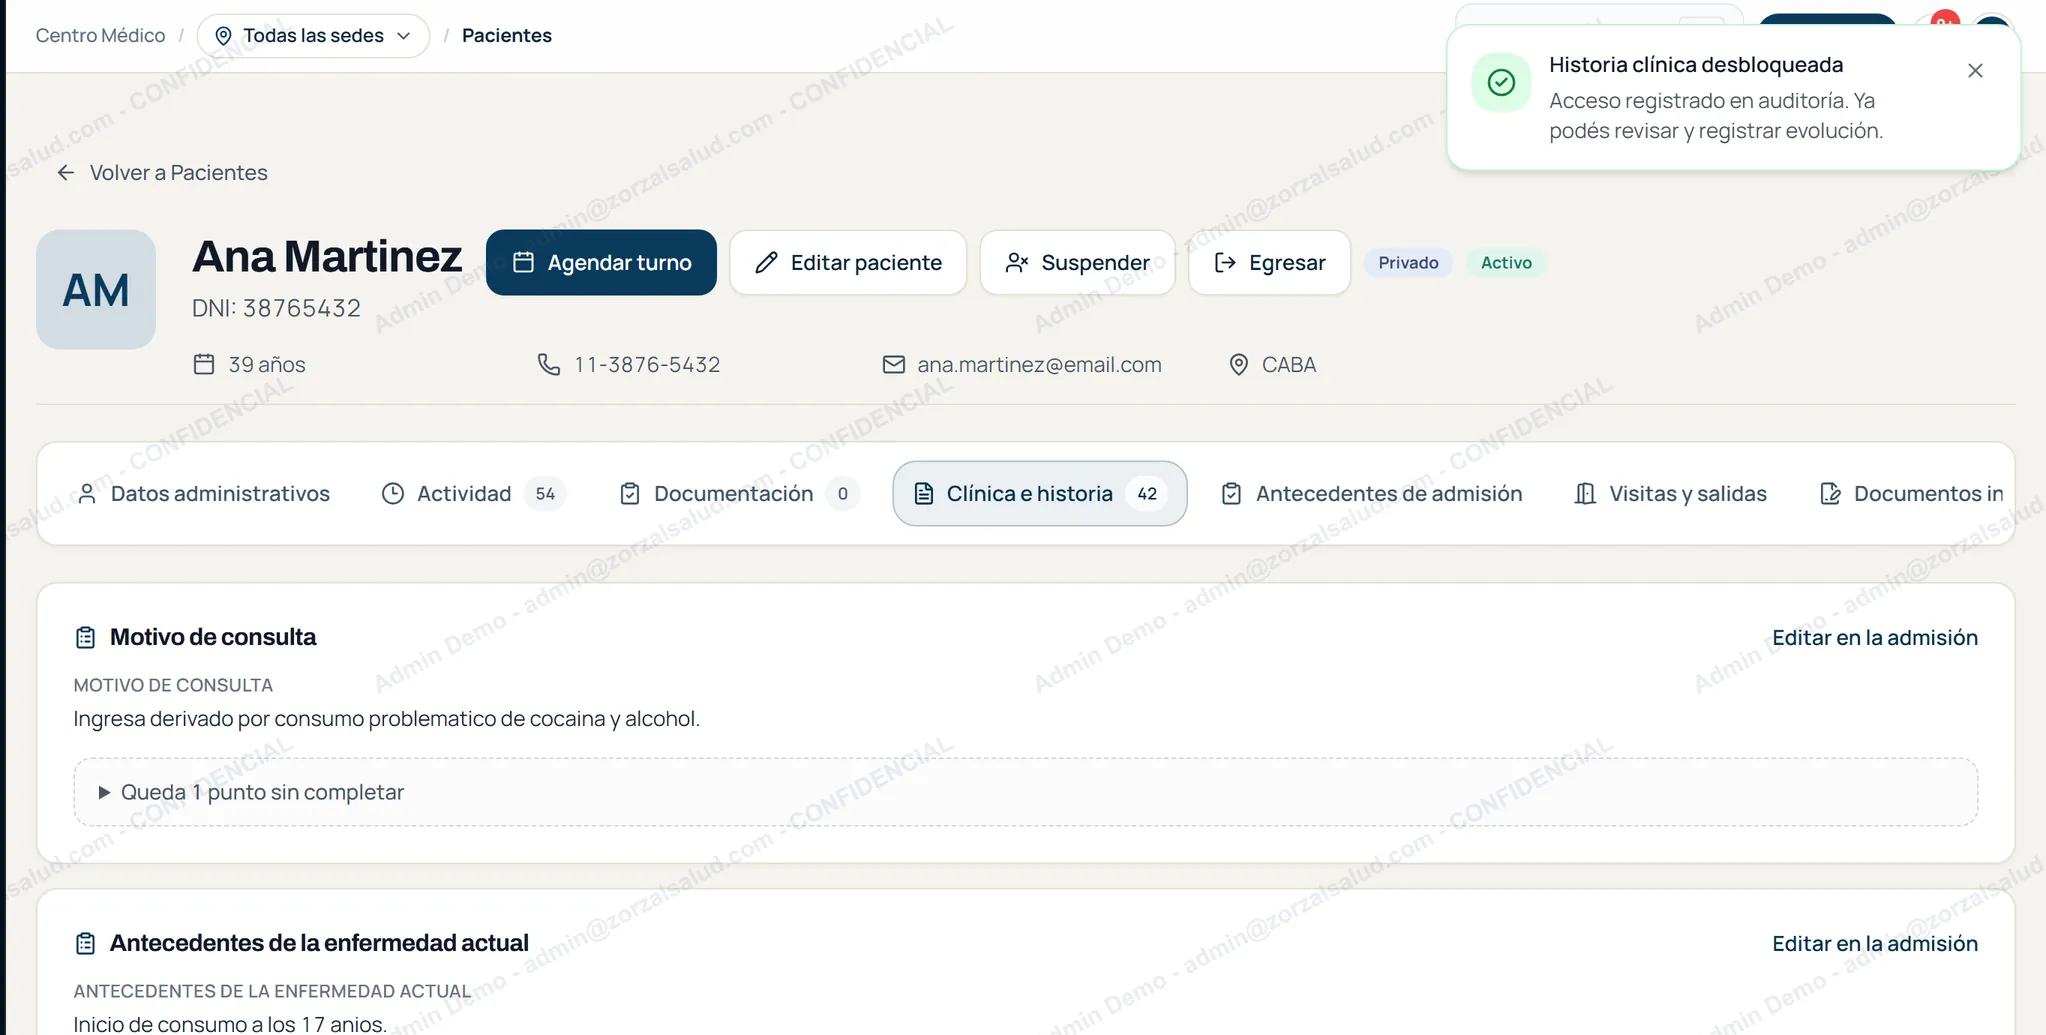Open the Datos administrativos tab
Image resolution: width=2046 pixels, height=1035 pixels.
[x=203, y=494]
